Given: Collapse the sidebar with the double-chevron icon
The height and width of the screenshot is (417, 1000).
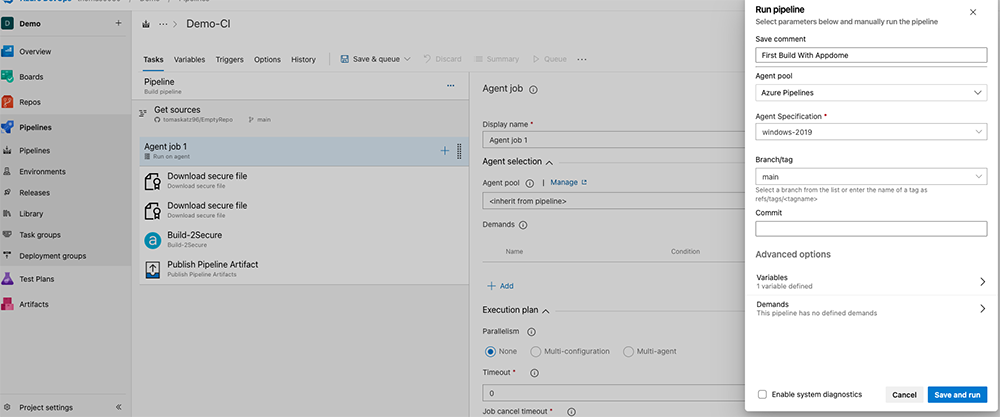Looking at the screenshot, I should [118, 407].
